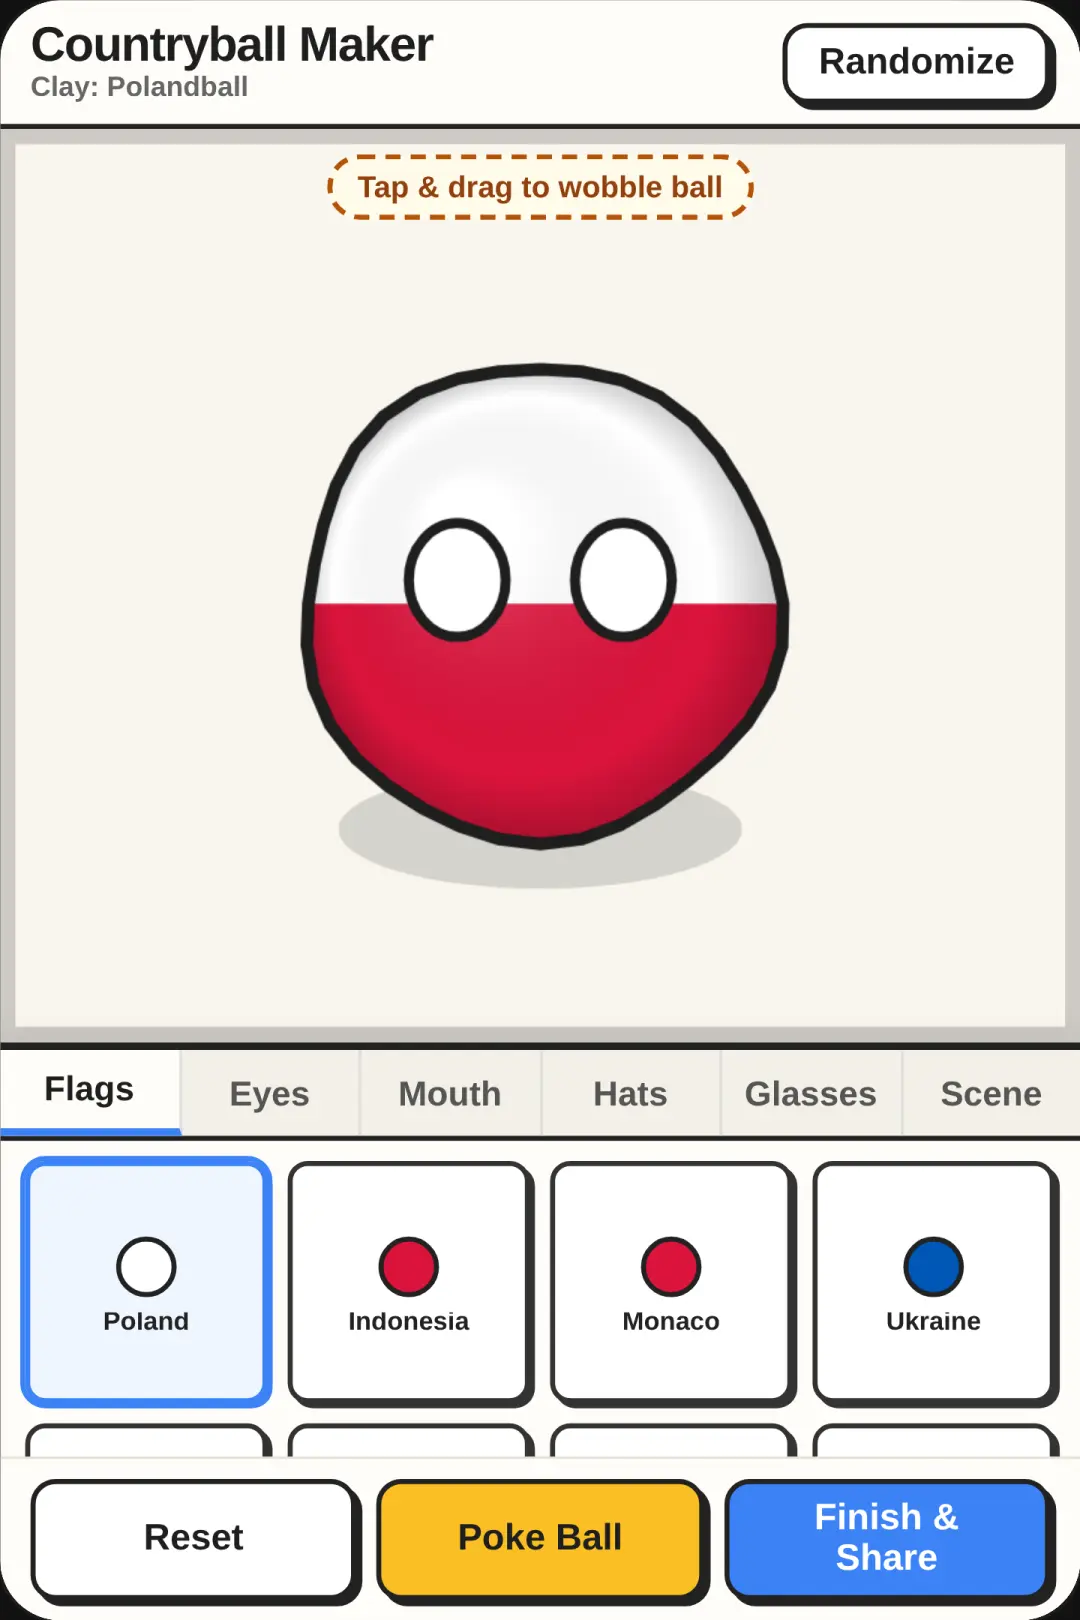Open the Eyes tab

point(270,1093)
